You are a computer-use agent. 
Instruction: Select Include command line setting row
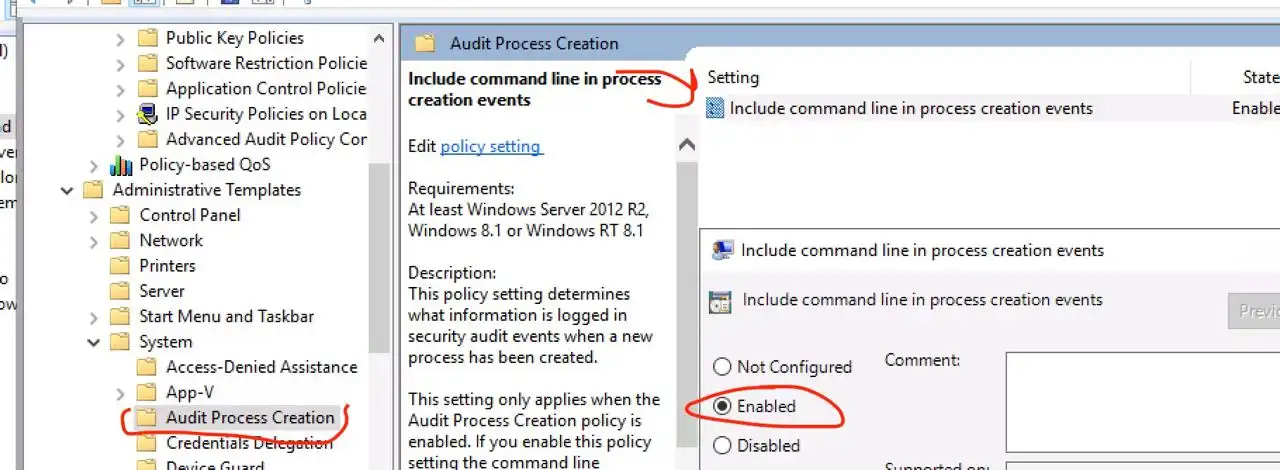coord(992,108)
